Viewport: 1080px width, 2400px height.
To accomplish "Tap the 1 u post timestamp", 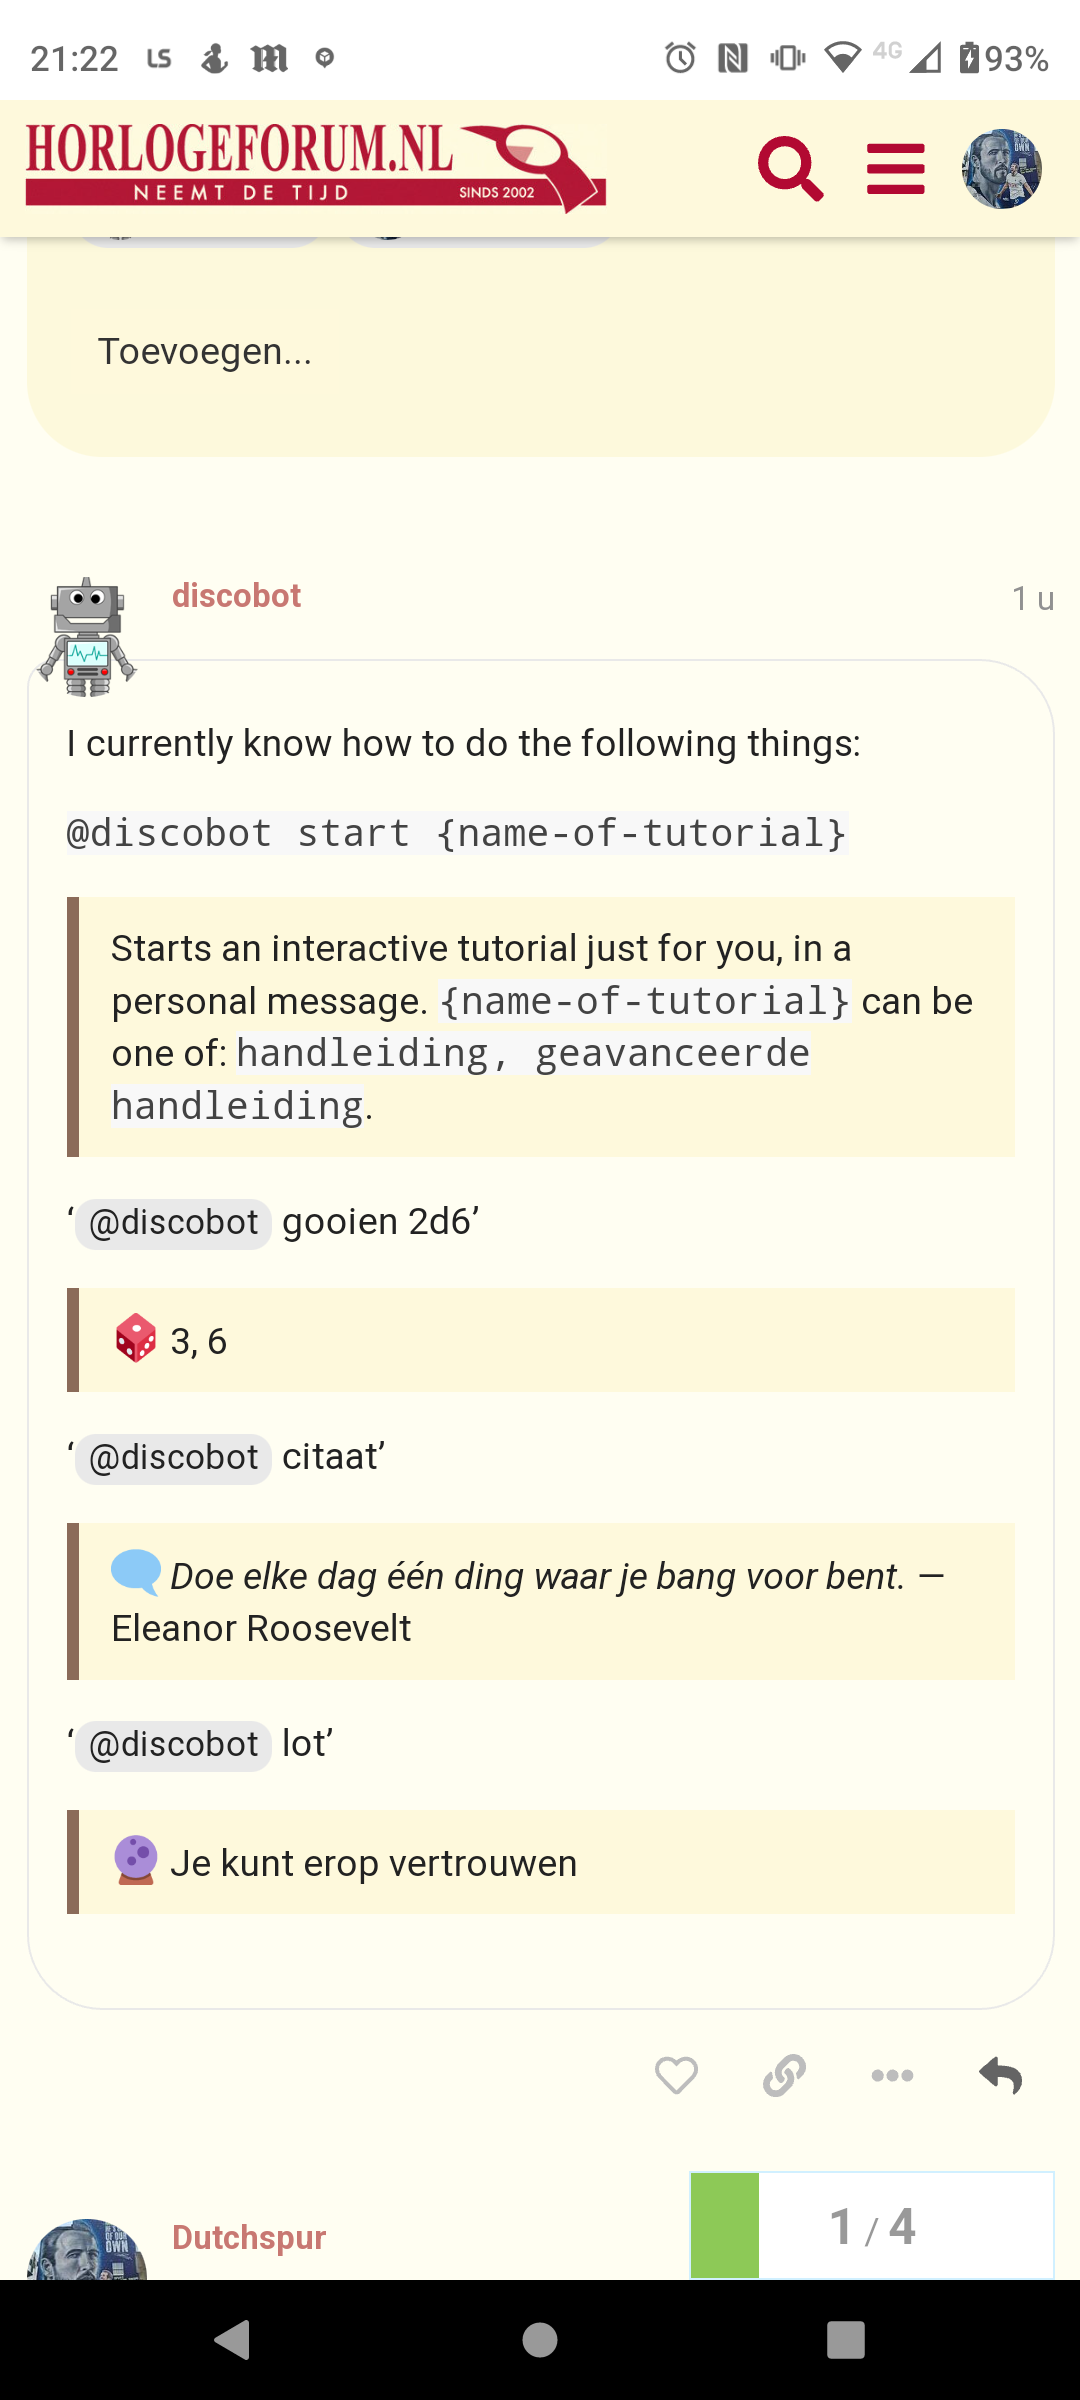I will (1033, 598).
